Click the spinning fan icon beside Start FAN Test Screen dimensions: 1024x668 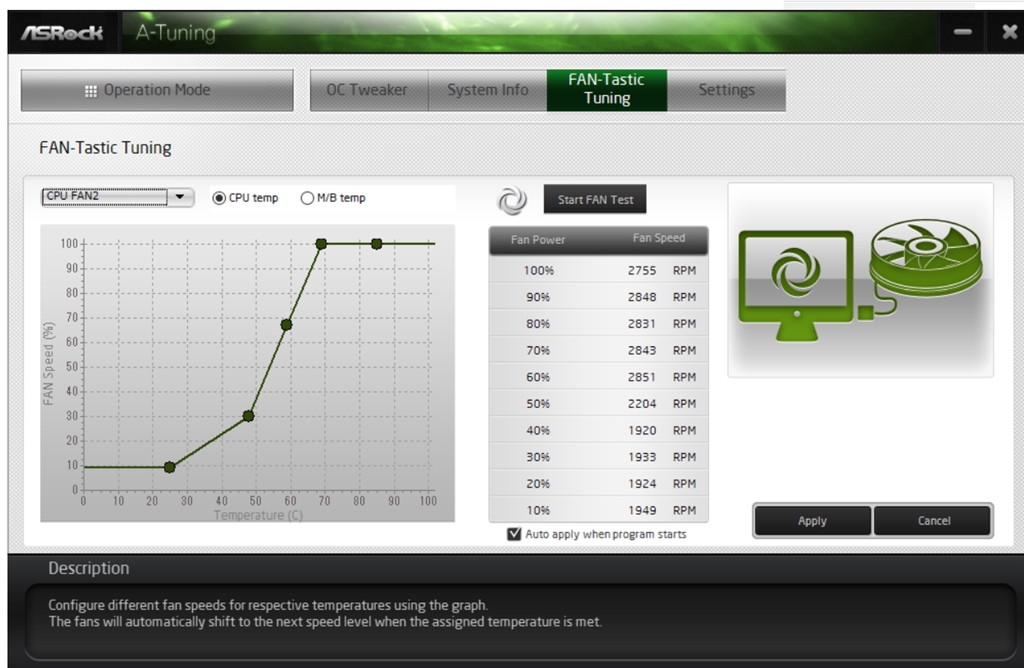512,200
